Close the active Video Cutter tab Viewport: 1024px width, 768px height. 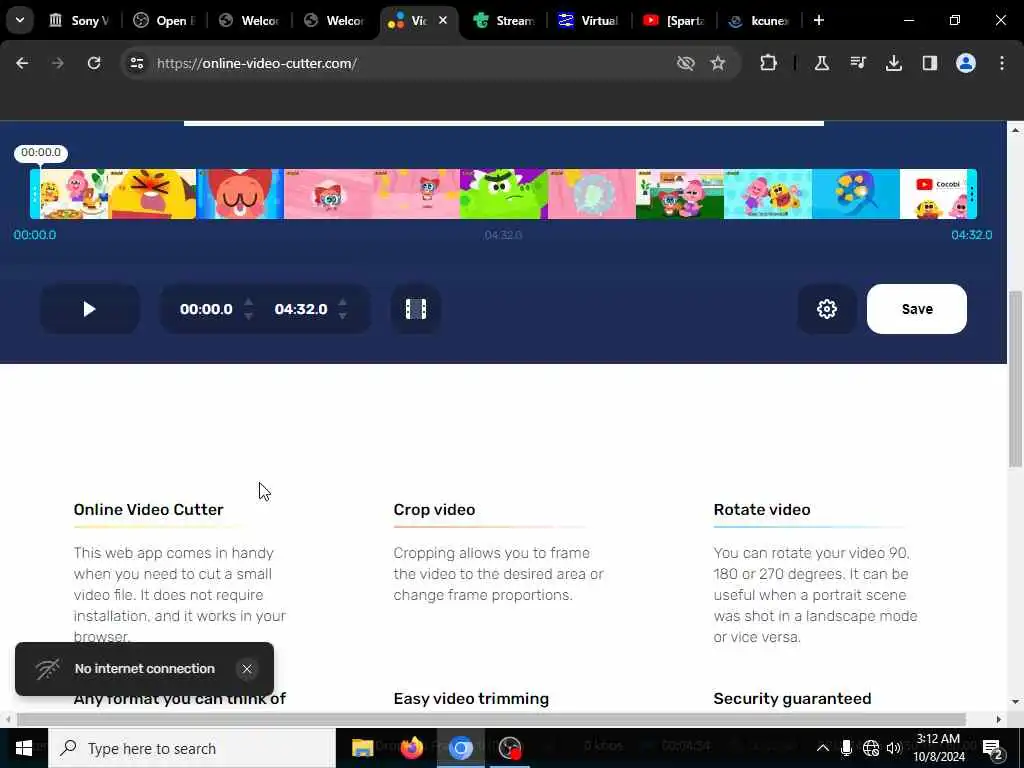click(x=443, y=21)
